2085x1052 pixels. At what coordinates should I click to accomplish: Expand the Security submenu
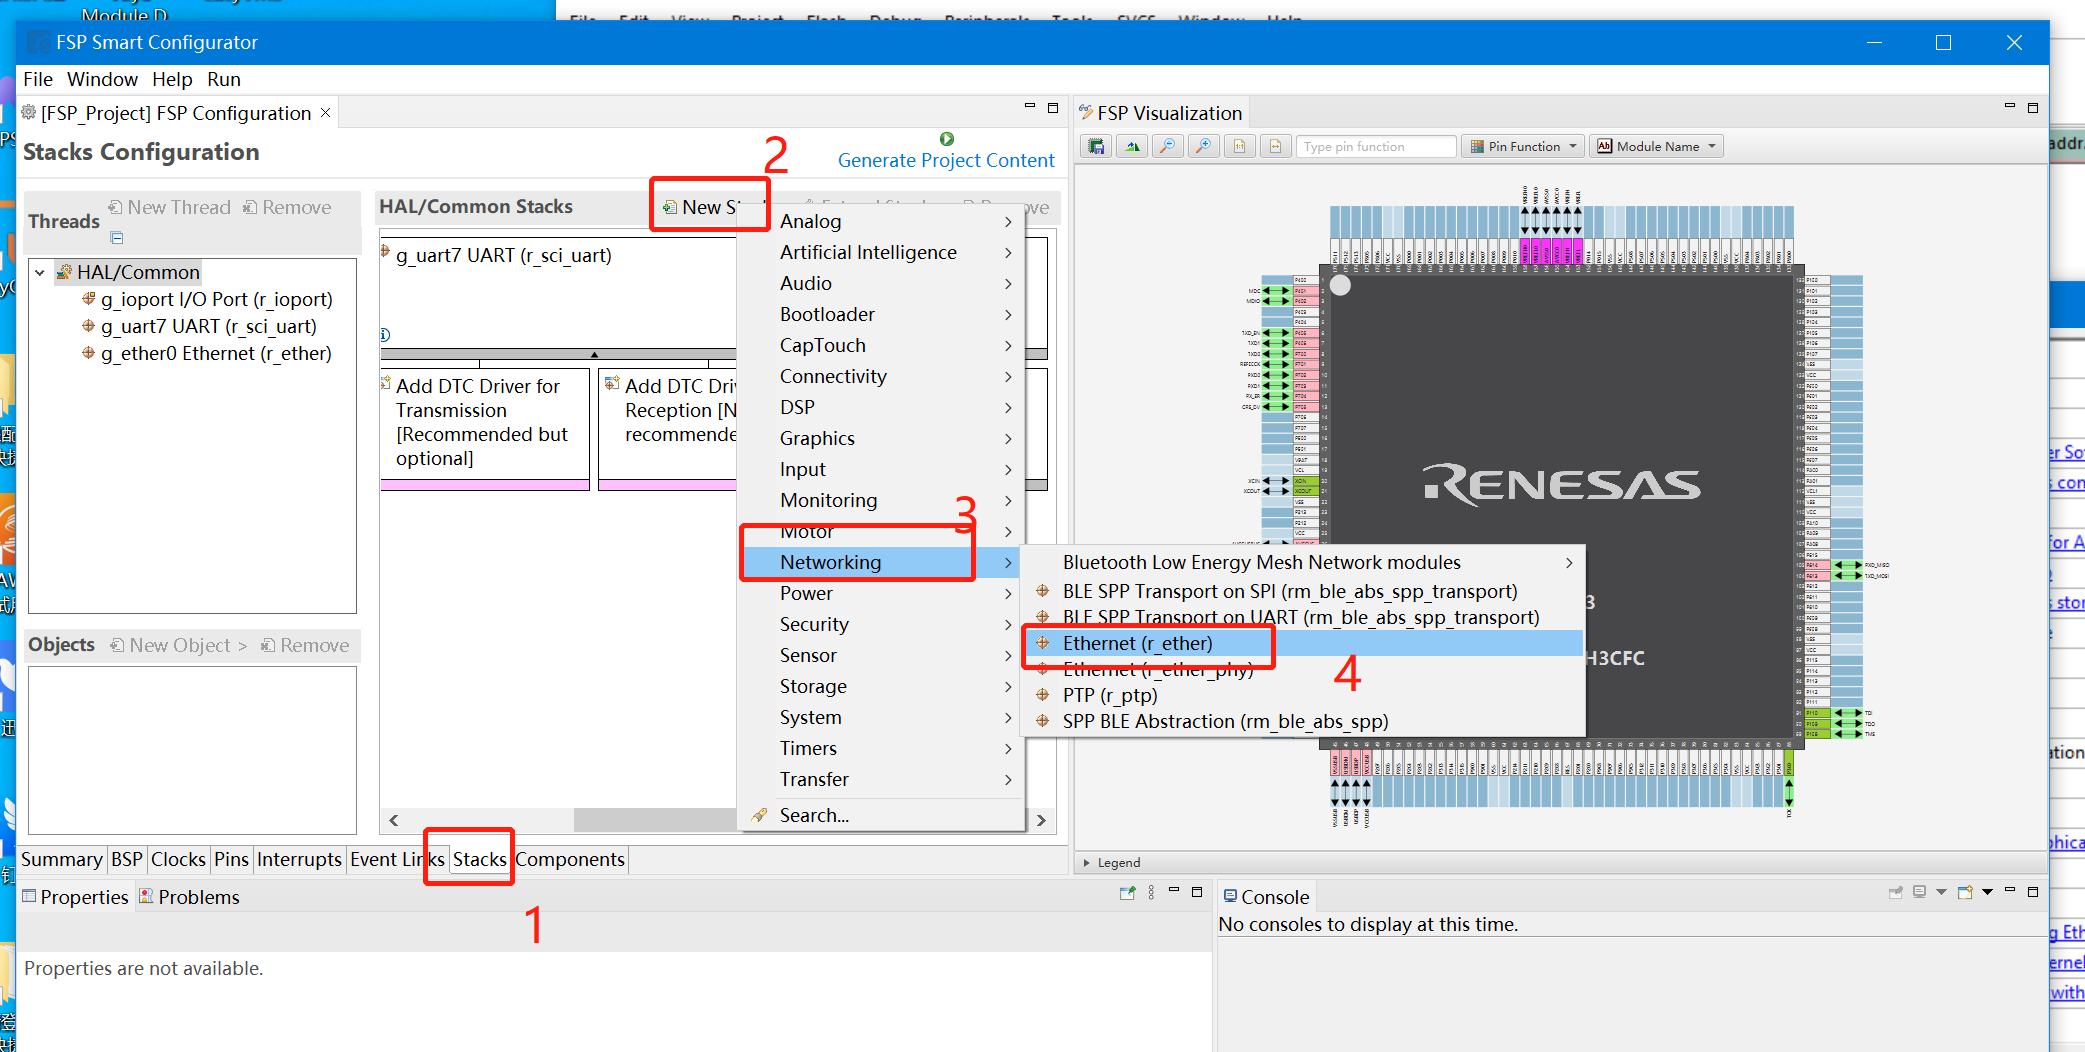pyautogui.click(x=1008, y=625)
